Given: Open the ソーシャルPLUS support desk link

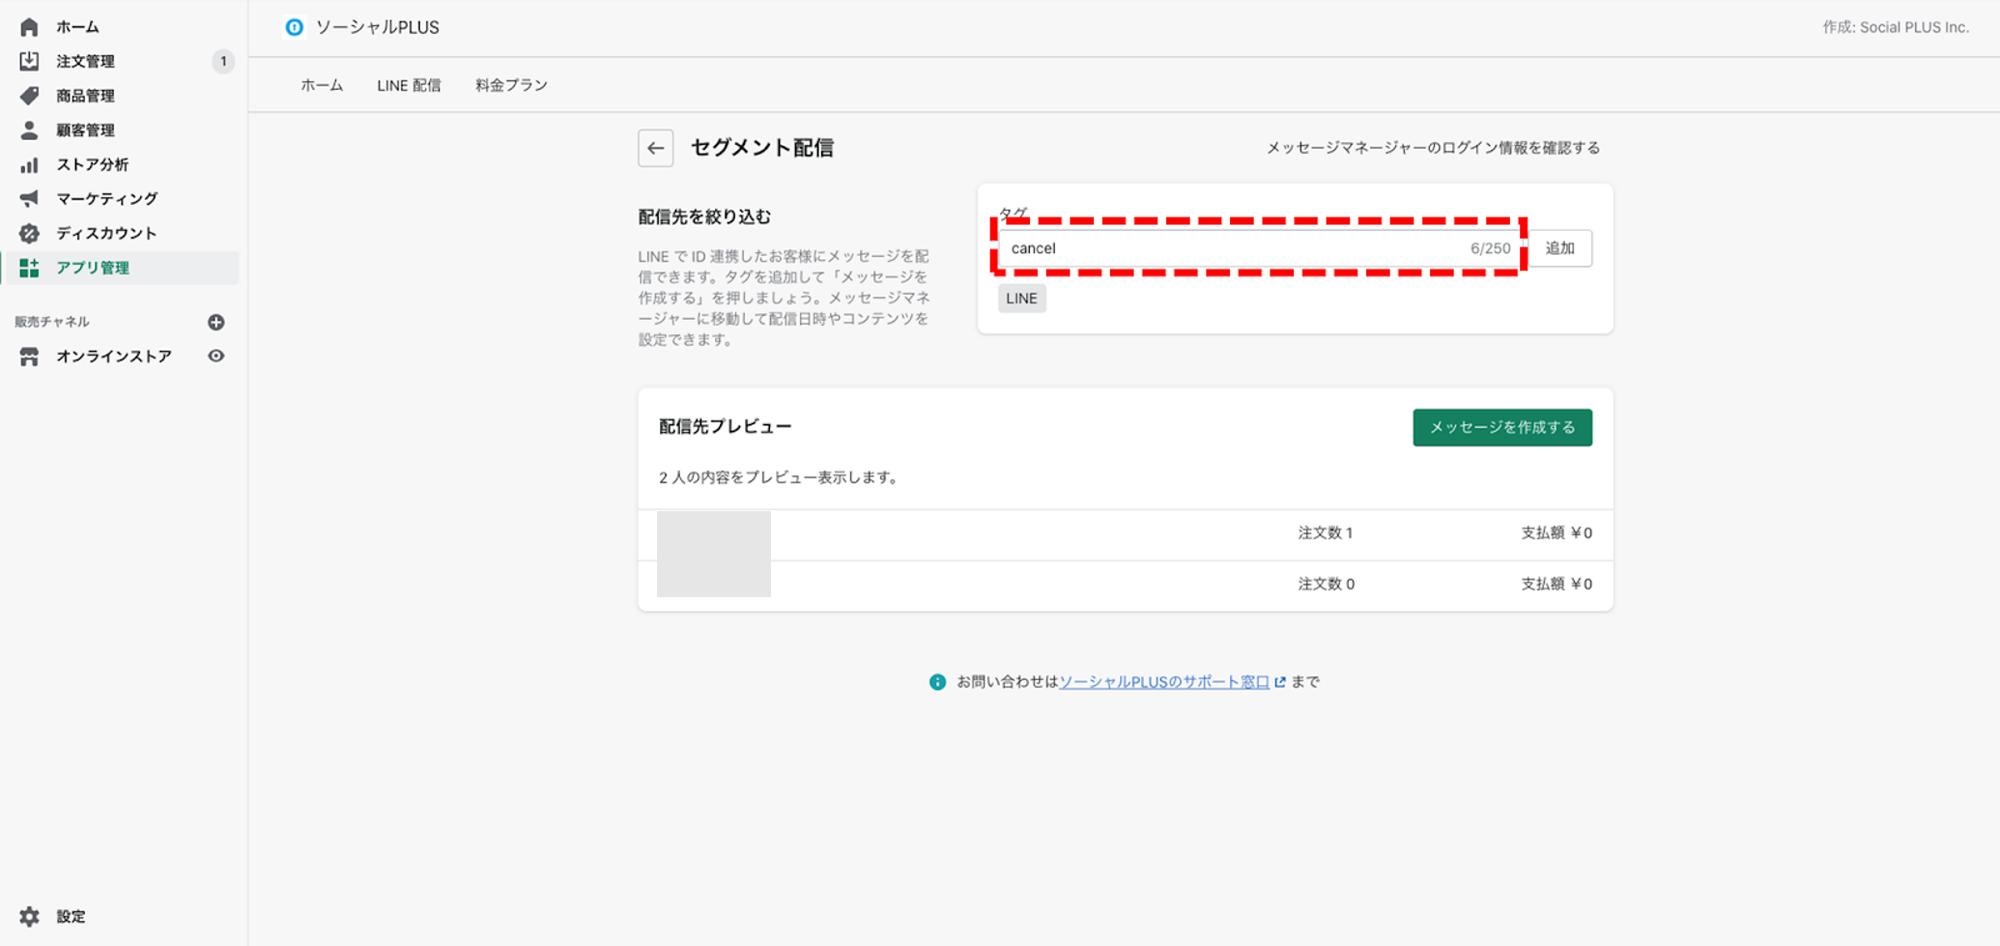Looking at the screenshot, I should [1164, 682].
